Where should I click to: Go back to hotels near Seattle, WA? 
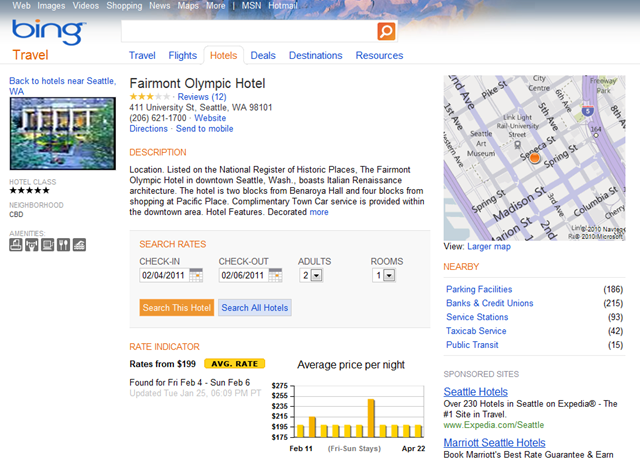coord(62,86)
